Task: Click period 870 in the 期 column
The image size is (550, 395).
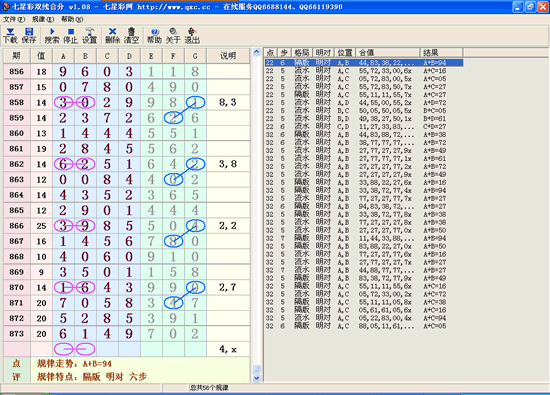Action: (x=16, y=287)
